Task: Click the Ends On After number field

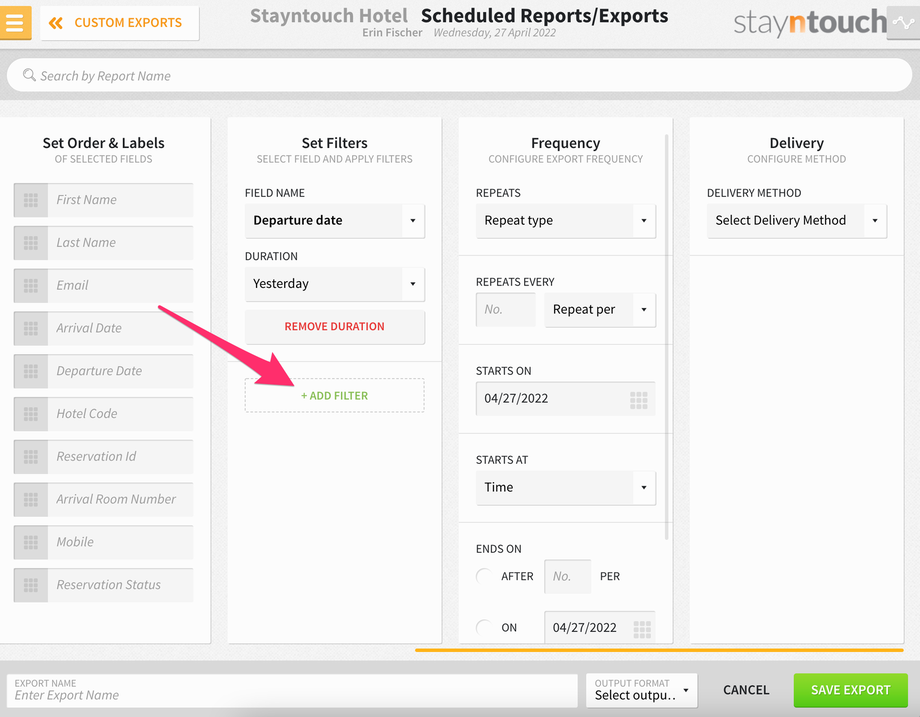Action: pos(567,576)
